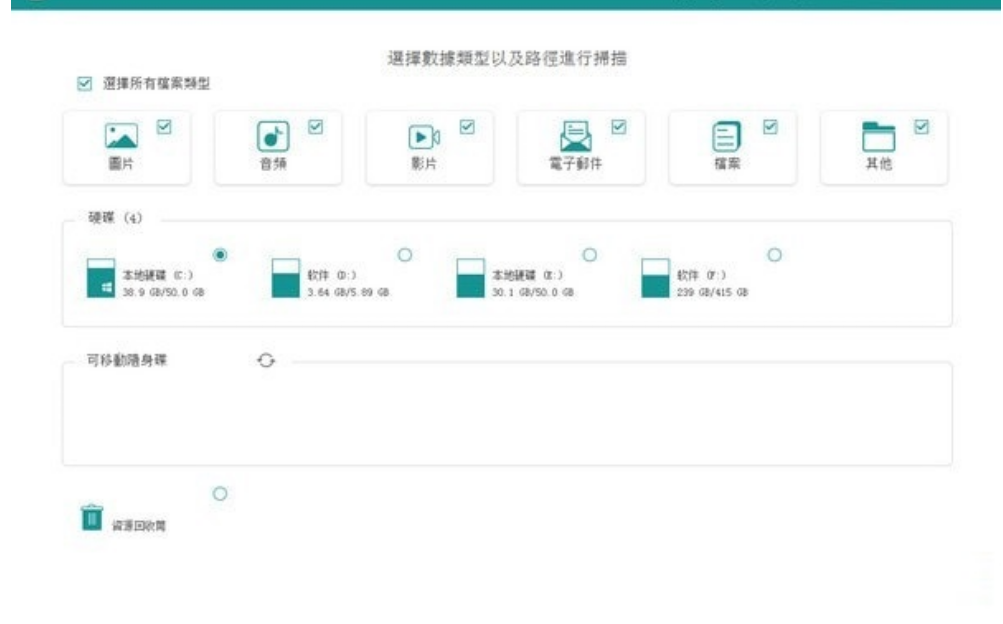Uncheck the checkbox on the 其他 card
The height and width of the screenshot is (624, 1003).
click(921, 126)
